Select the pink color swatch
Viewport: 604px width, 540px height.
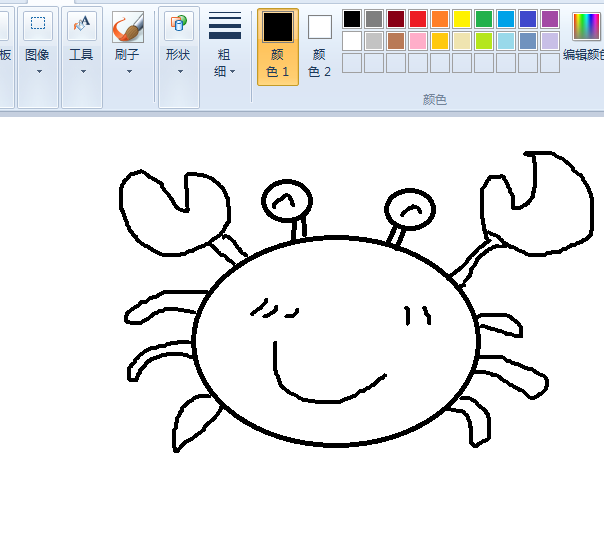point(418,41)
